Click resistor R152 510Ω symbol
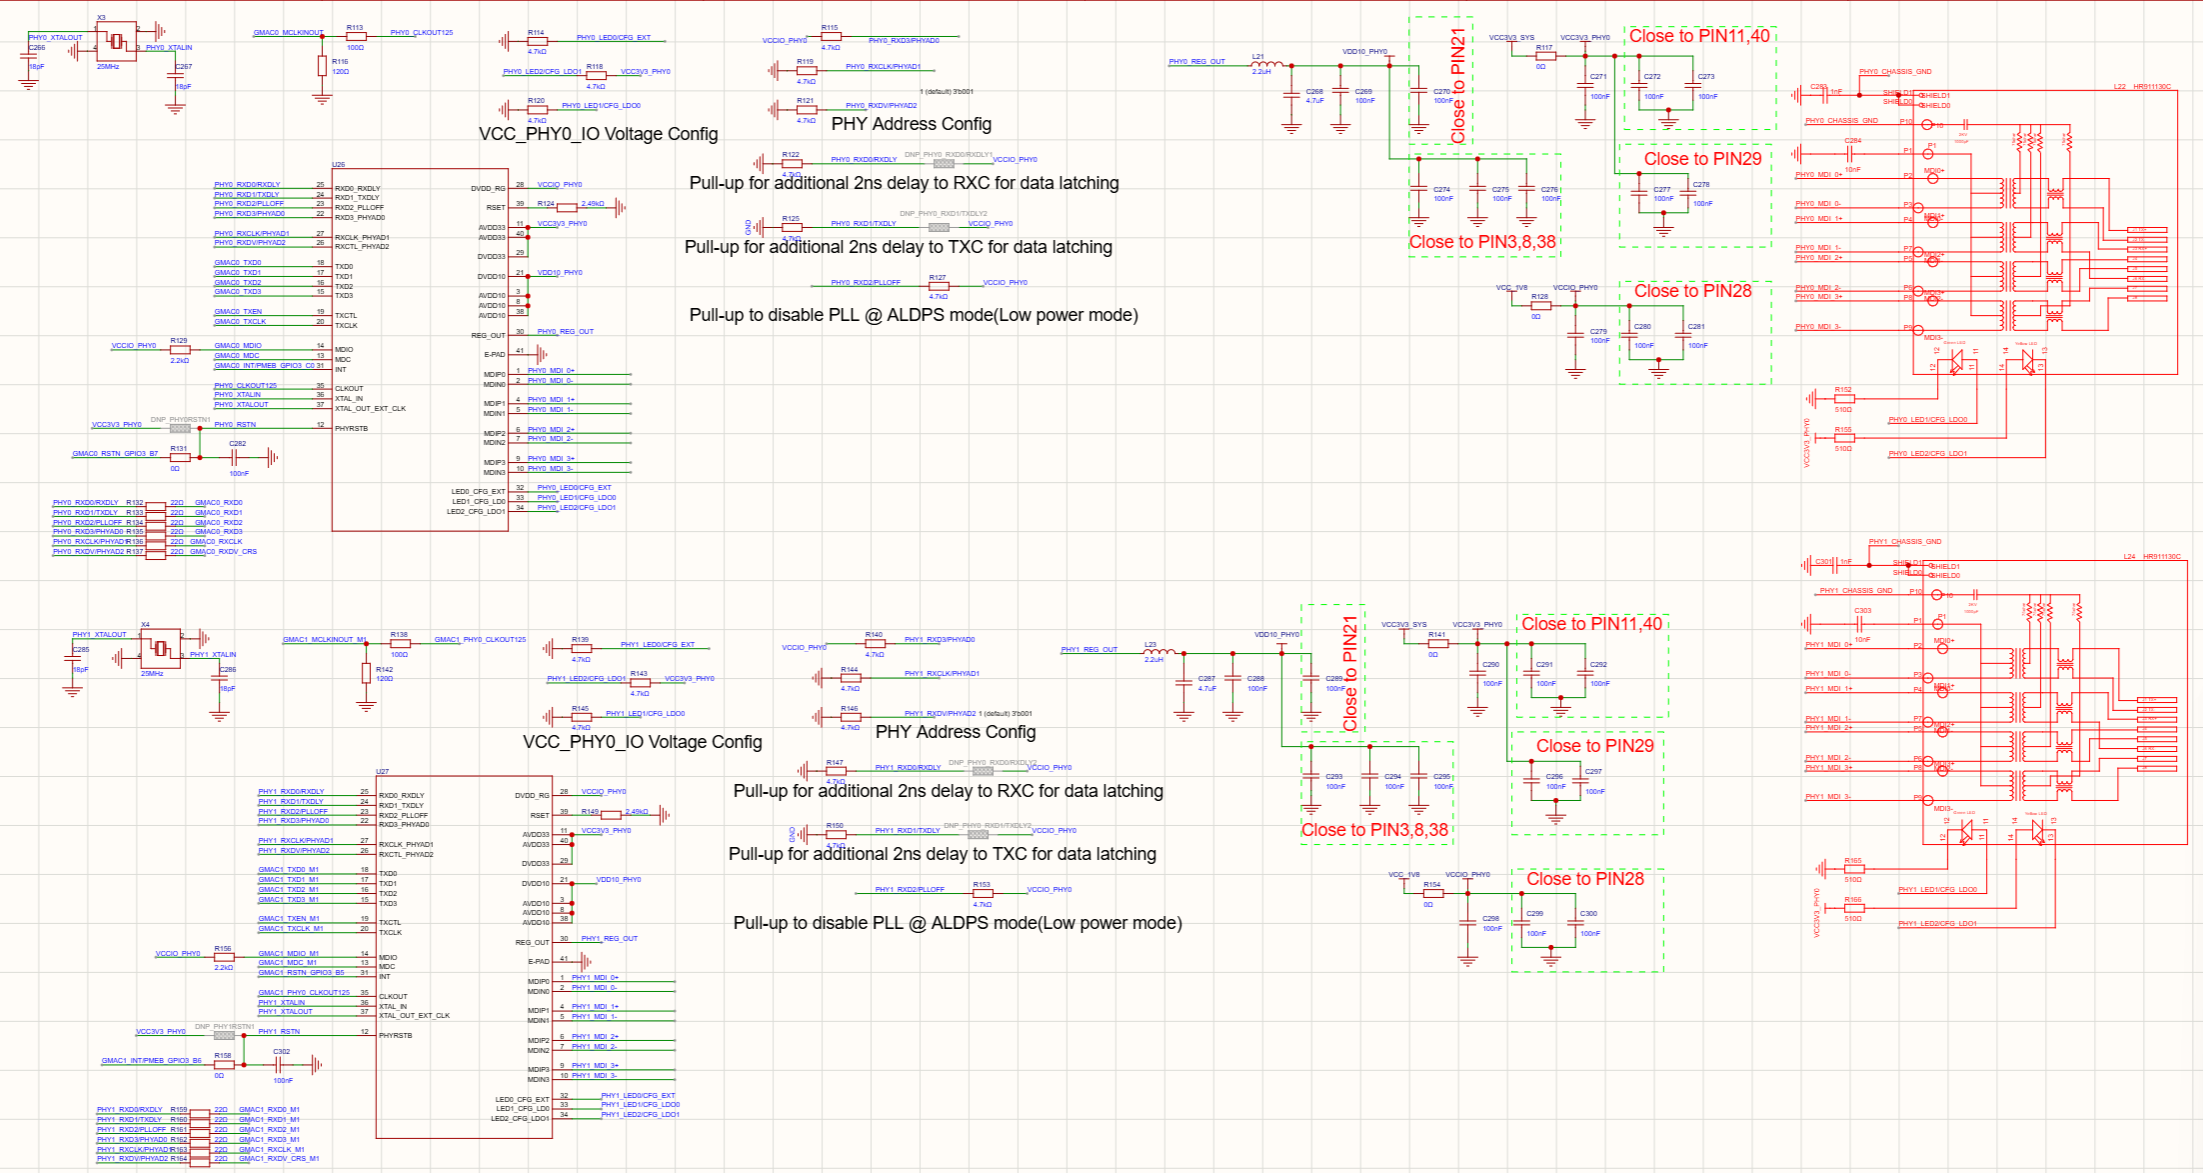2203x1173 pixels. [x=1844, y=398]
